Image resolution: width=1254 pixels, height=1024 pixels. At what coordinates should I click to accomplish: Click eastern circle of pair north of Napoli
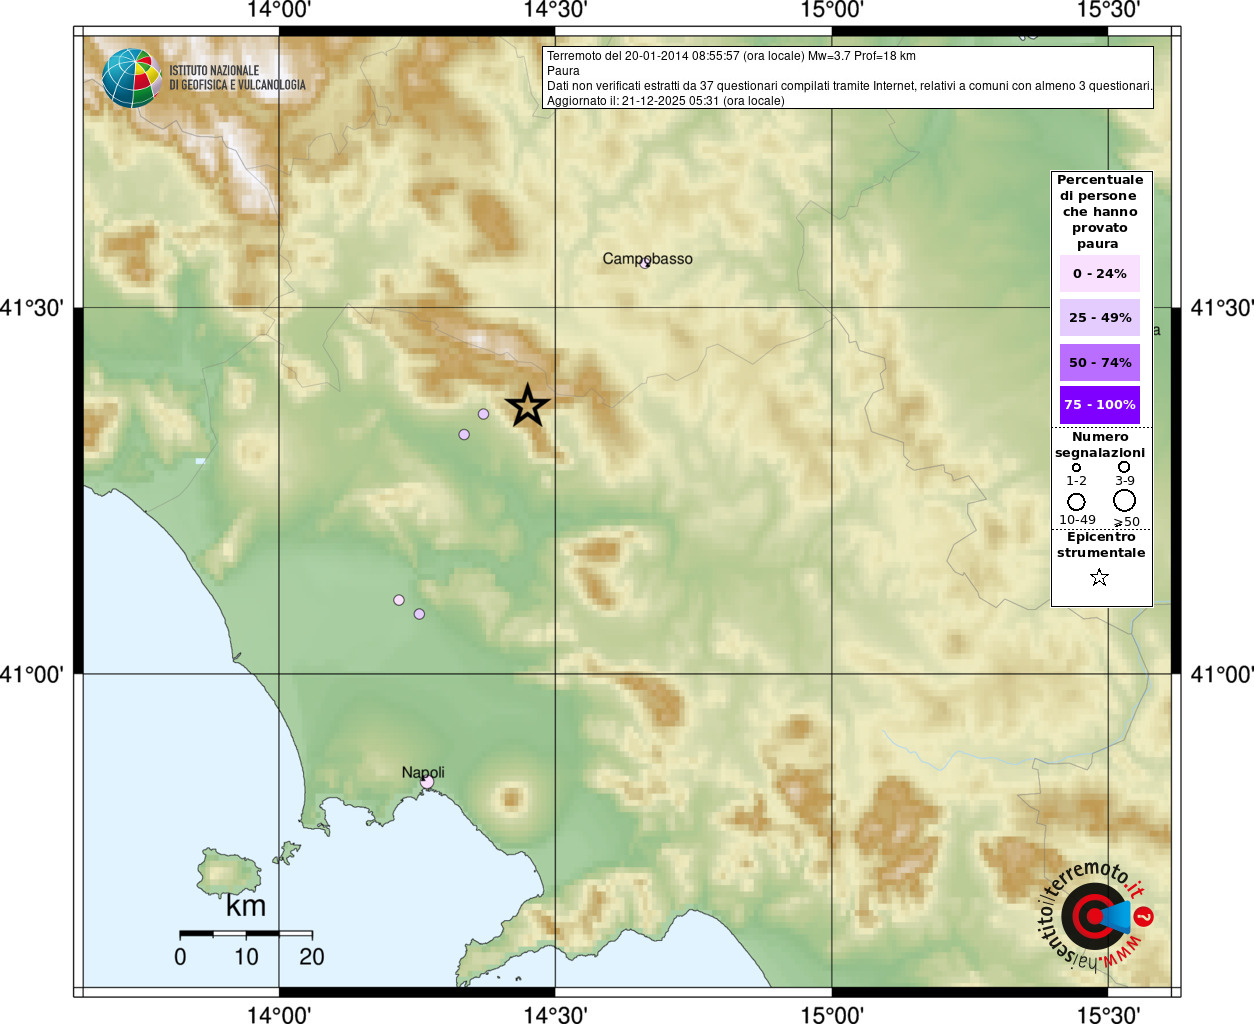419,614
